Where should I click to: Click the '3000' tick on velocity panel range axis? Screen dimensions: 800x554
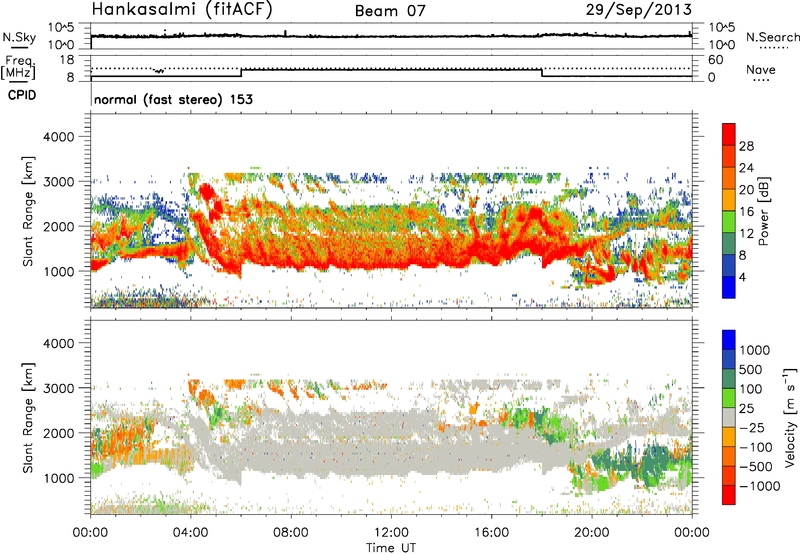pos(58,388)
